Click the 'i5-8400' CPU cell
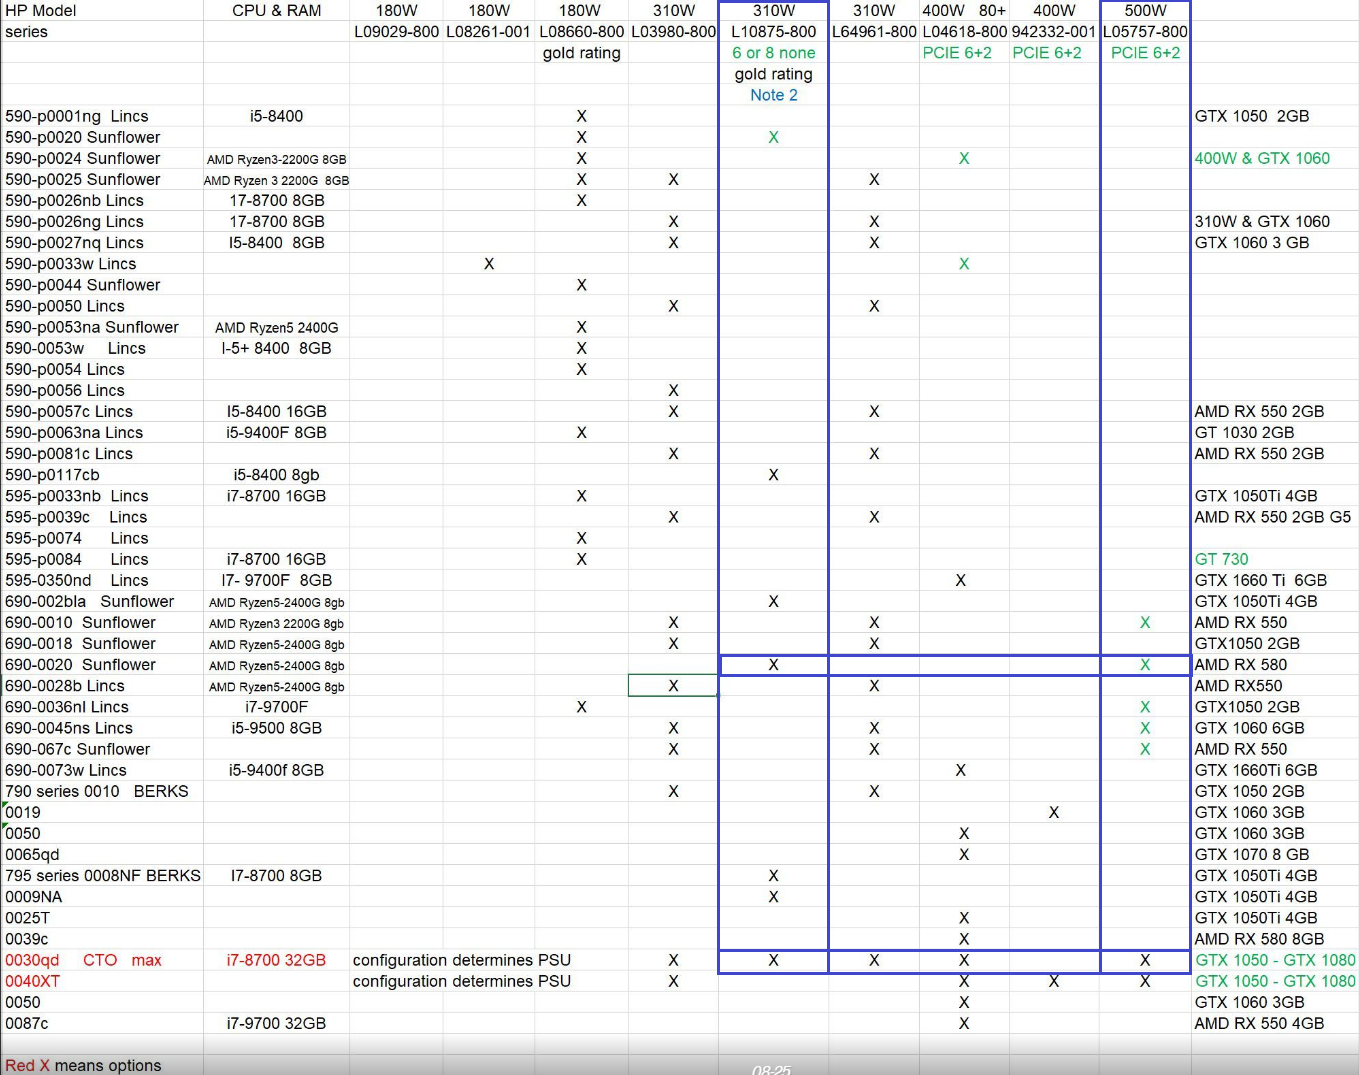Image resolution: width=1359 pixels, height=1075 pixels. pos(276,116)
